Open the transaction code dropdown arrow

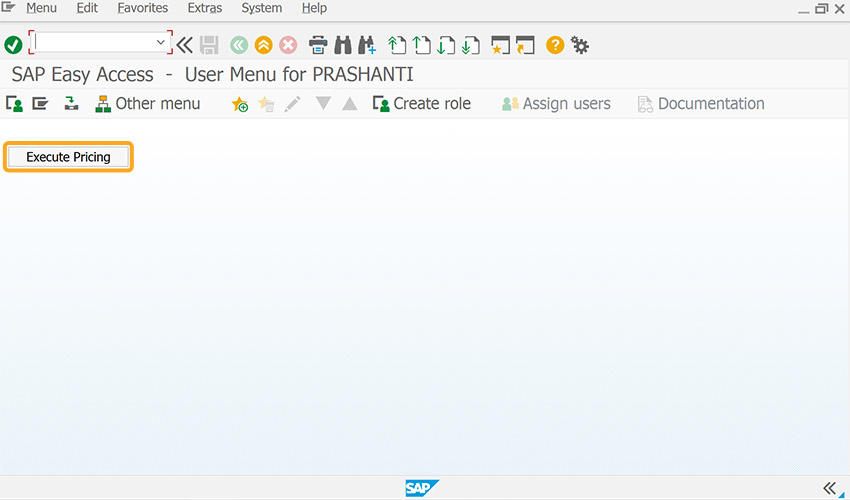click(x=160, y=42)
